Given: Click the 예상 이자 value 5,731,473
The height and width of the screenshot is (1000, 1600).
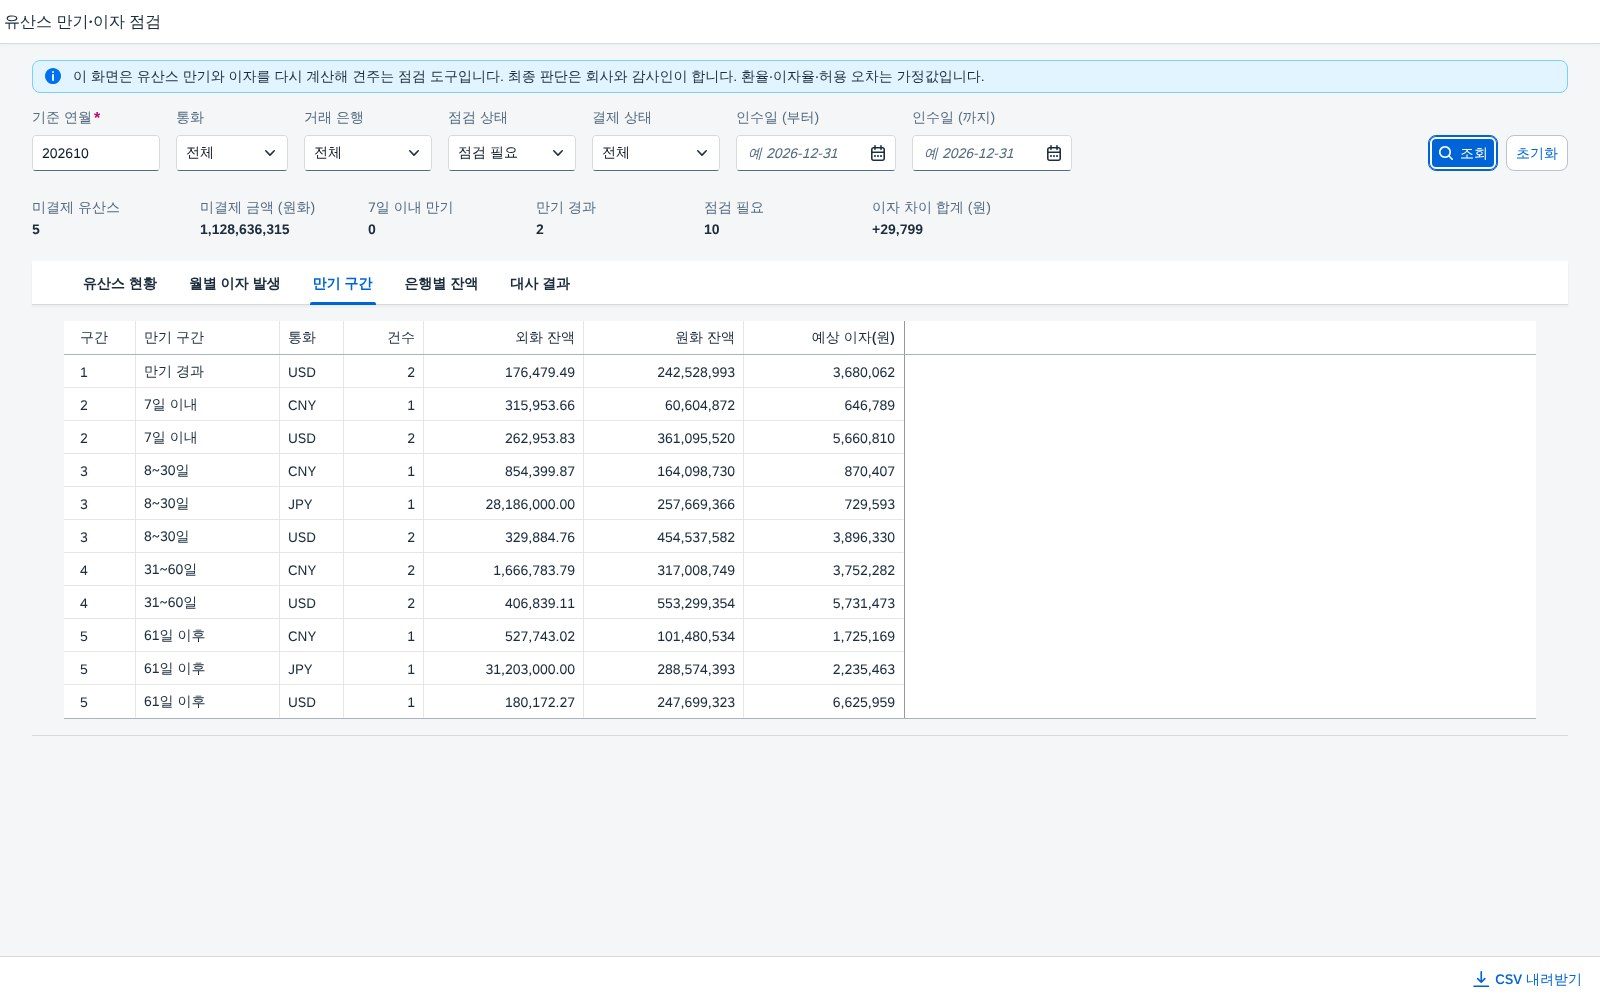Looking at the screenshot, I should pos(864,603).
